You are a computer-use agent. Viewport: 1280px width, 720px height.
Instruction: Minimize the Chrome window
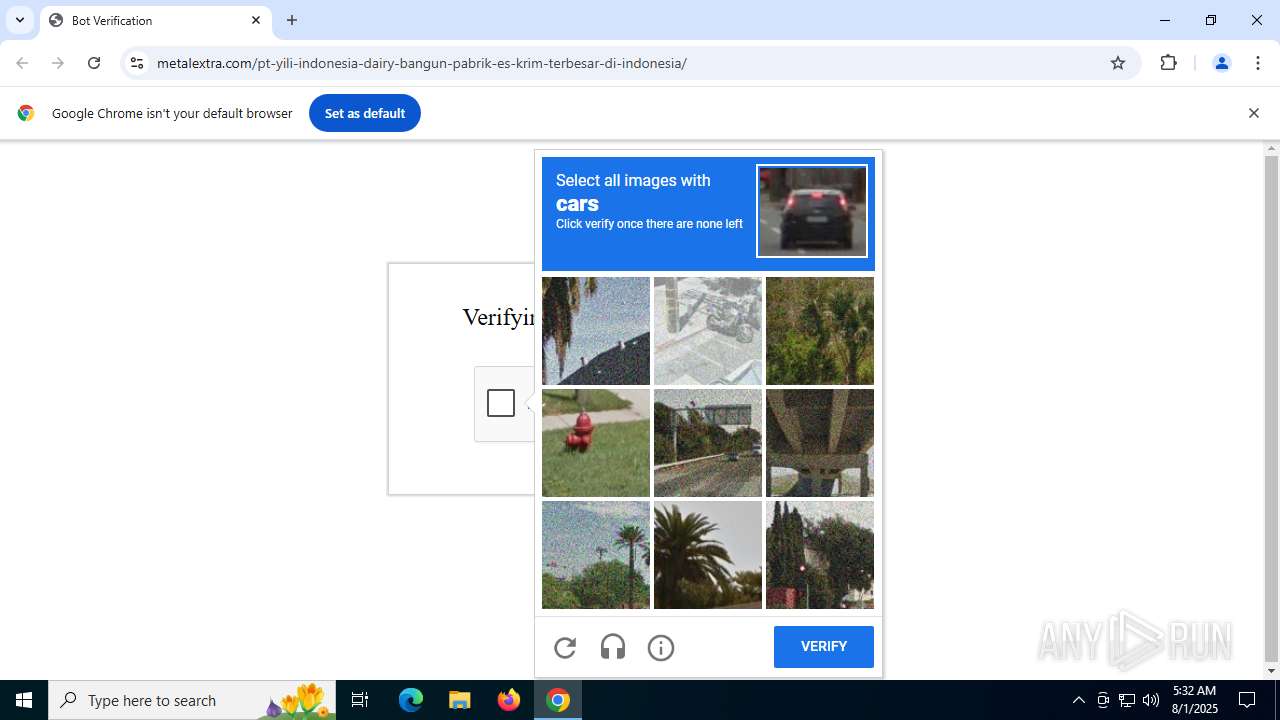(1165, 20)
